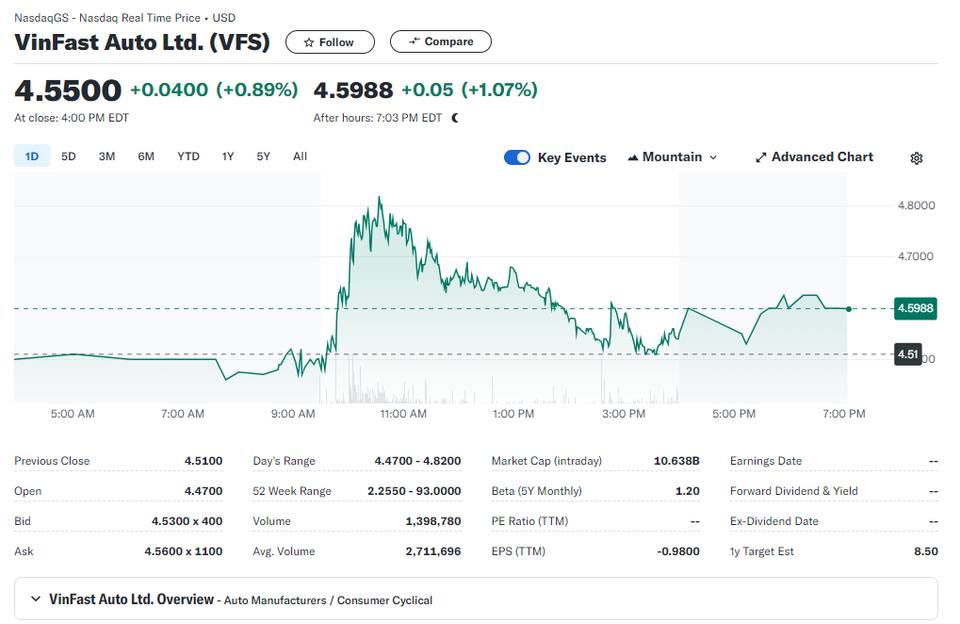Open chart settings gear icon

(x=916, y=158)
